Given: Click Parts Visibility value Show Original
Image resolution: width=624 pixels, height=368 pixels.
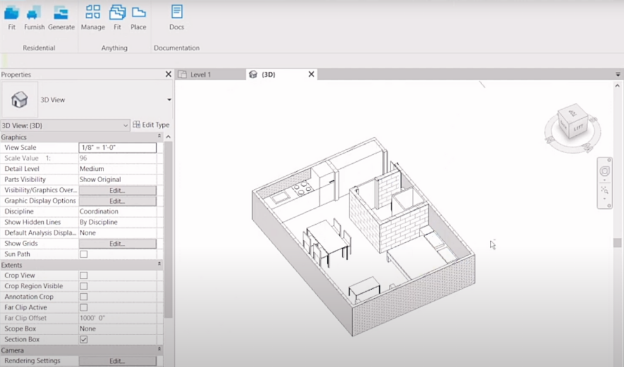Looking at the screenshot, I should pyautogui.click(x=100, y=179).
